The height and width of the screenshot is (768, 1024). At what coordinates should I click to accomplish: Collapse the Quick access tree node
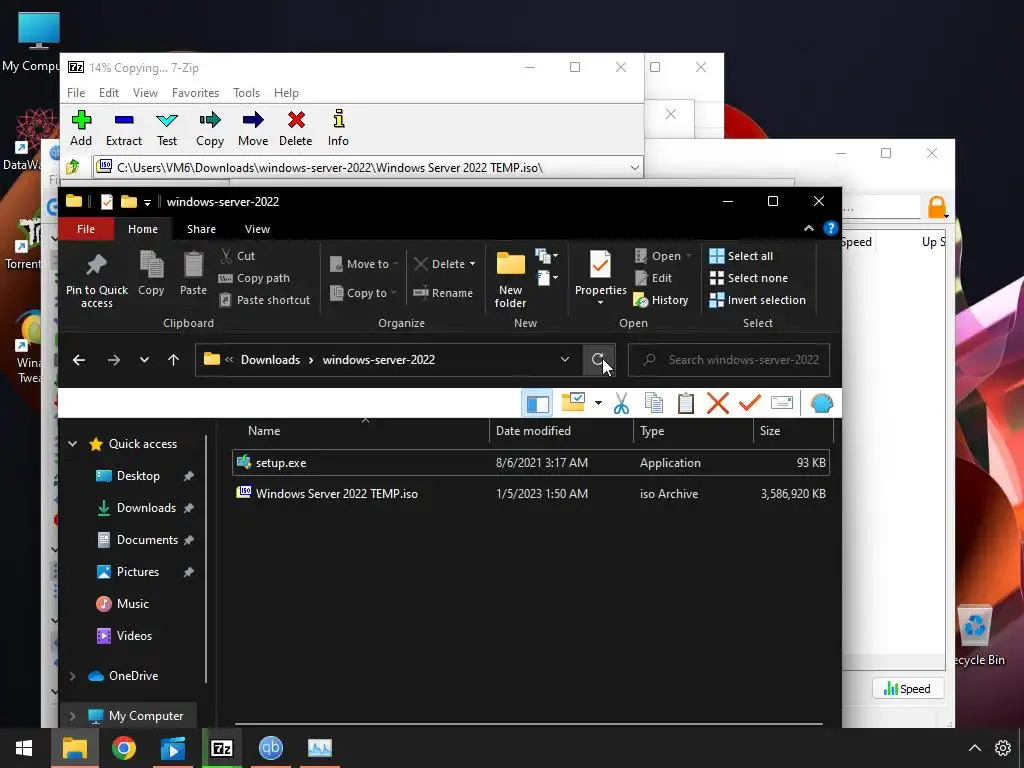pos(72,444)
